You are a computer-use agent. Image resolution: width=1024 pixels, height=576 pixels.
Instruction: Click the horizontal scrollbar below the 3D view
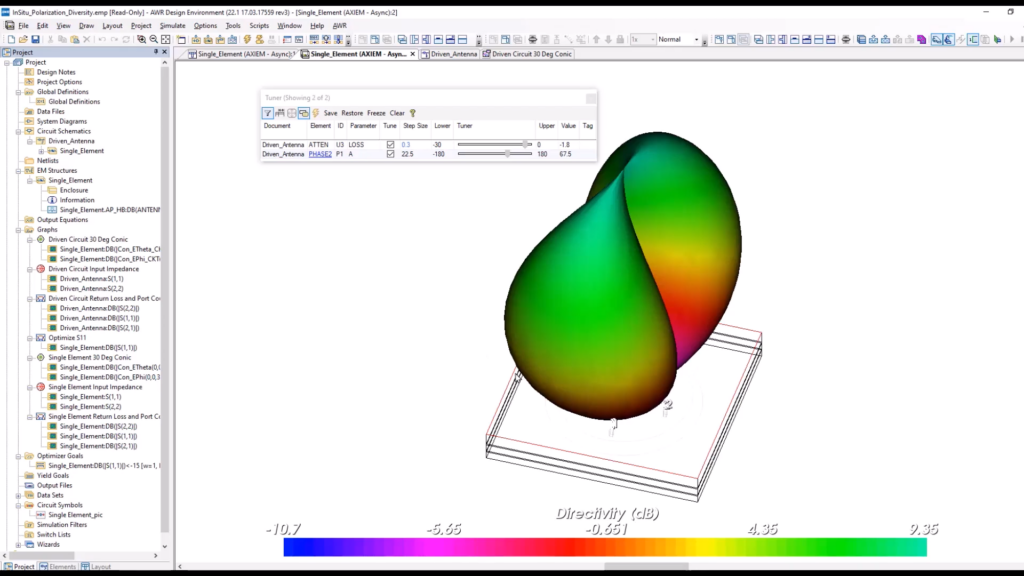647,566
